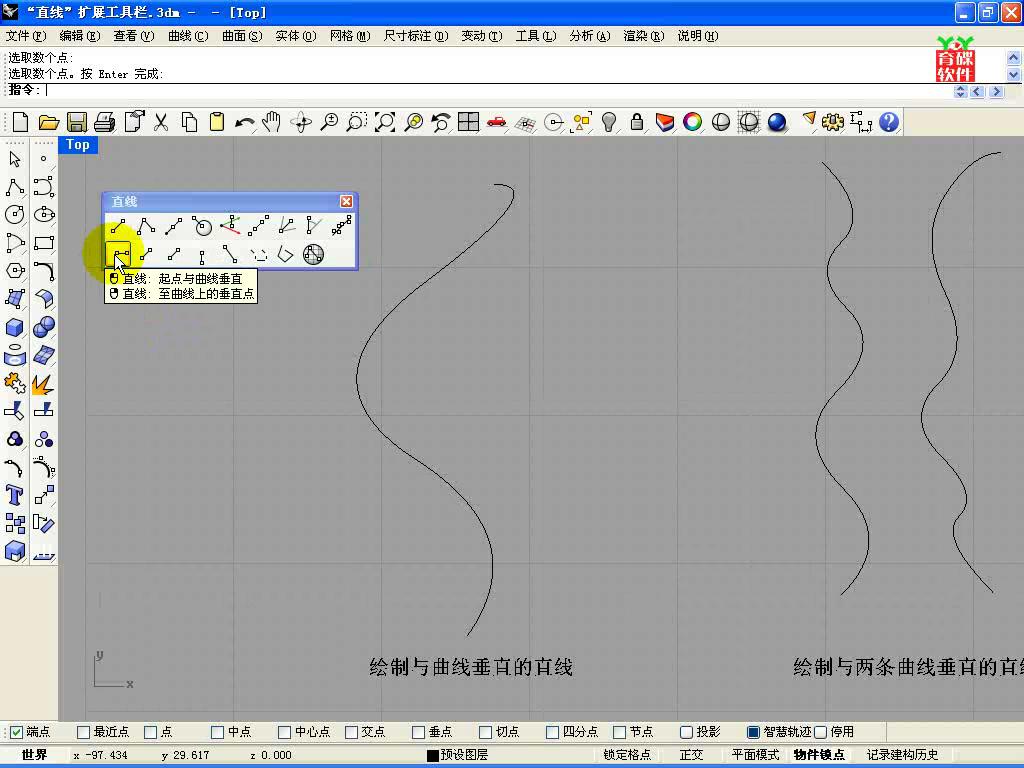
Task: Toggle 物件锁点 in status bar
Action: coord(819,755)
